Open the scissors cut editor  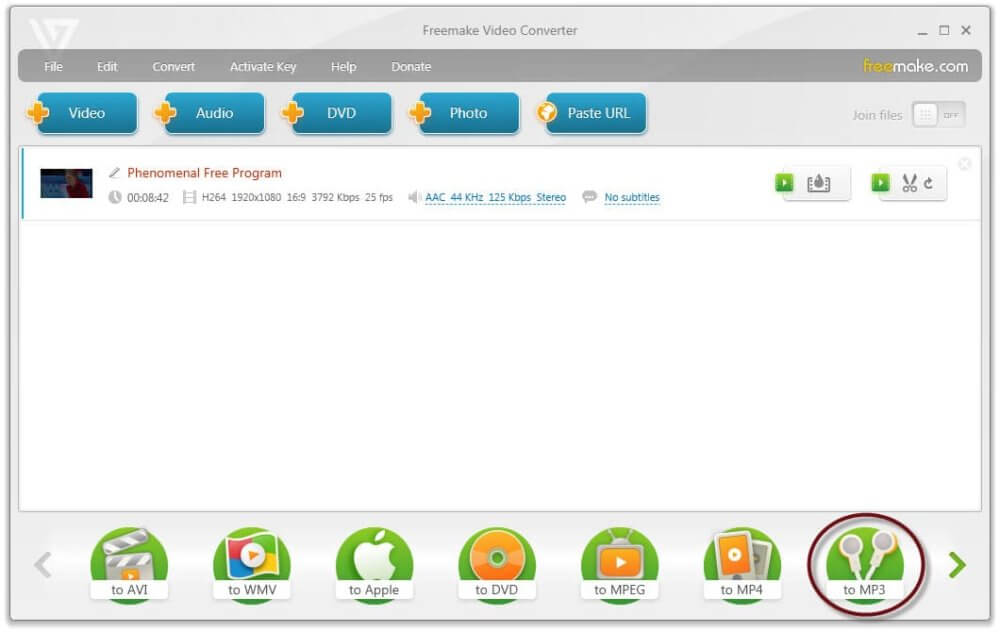tap(909, 183)
